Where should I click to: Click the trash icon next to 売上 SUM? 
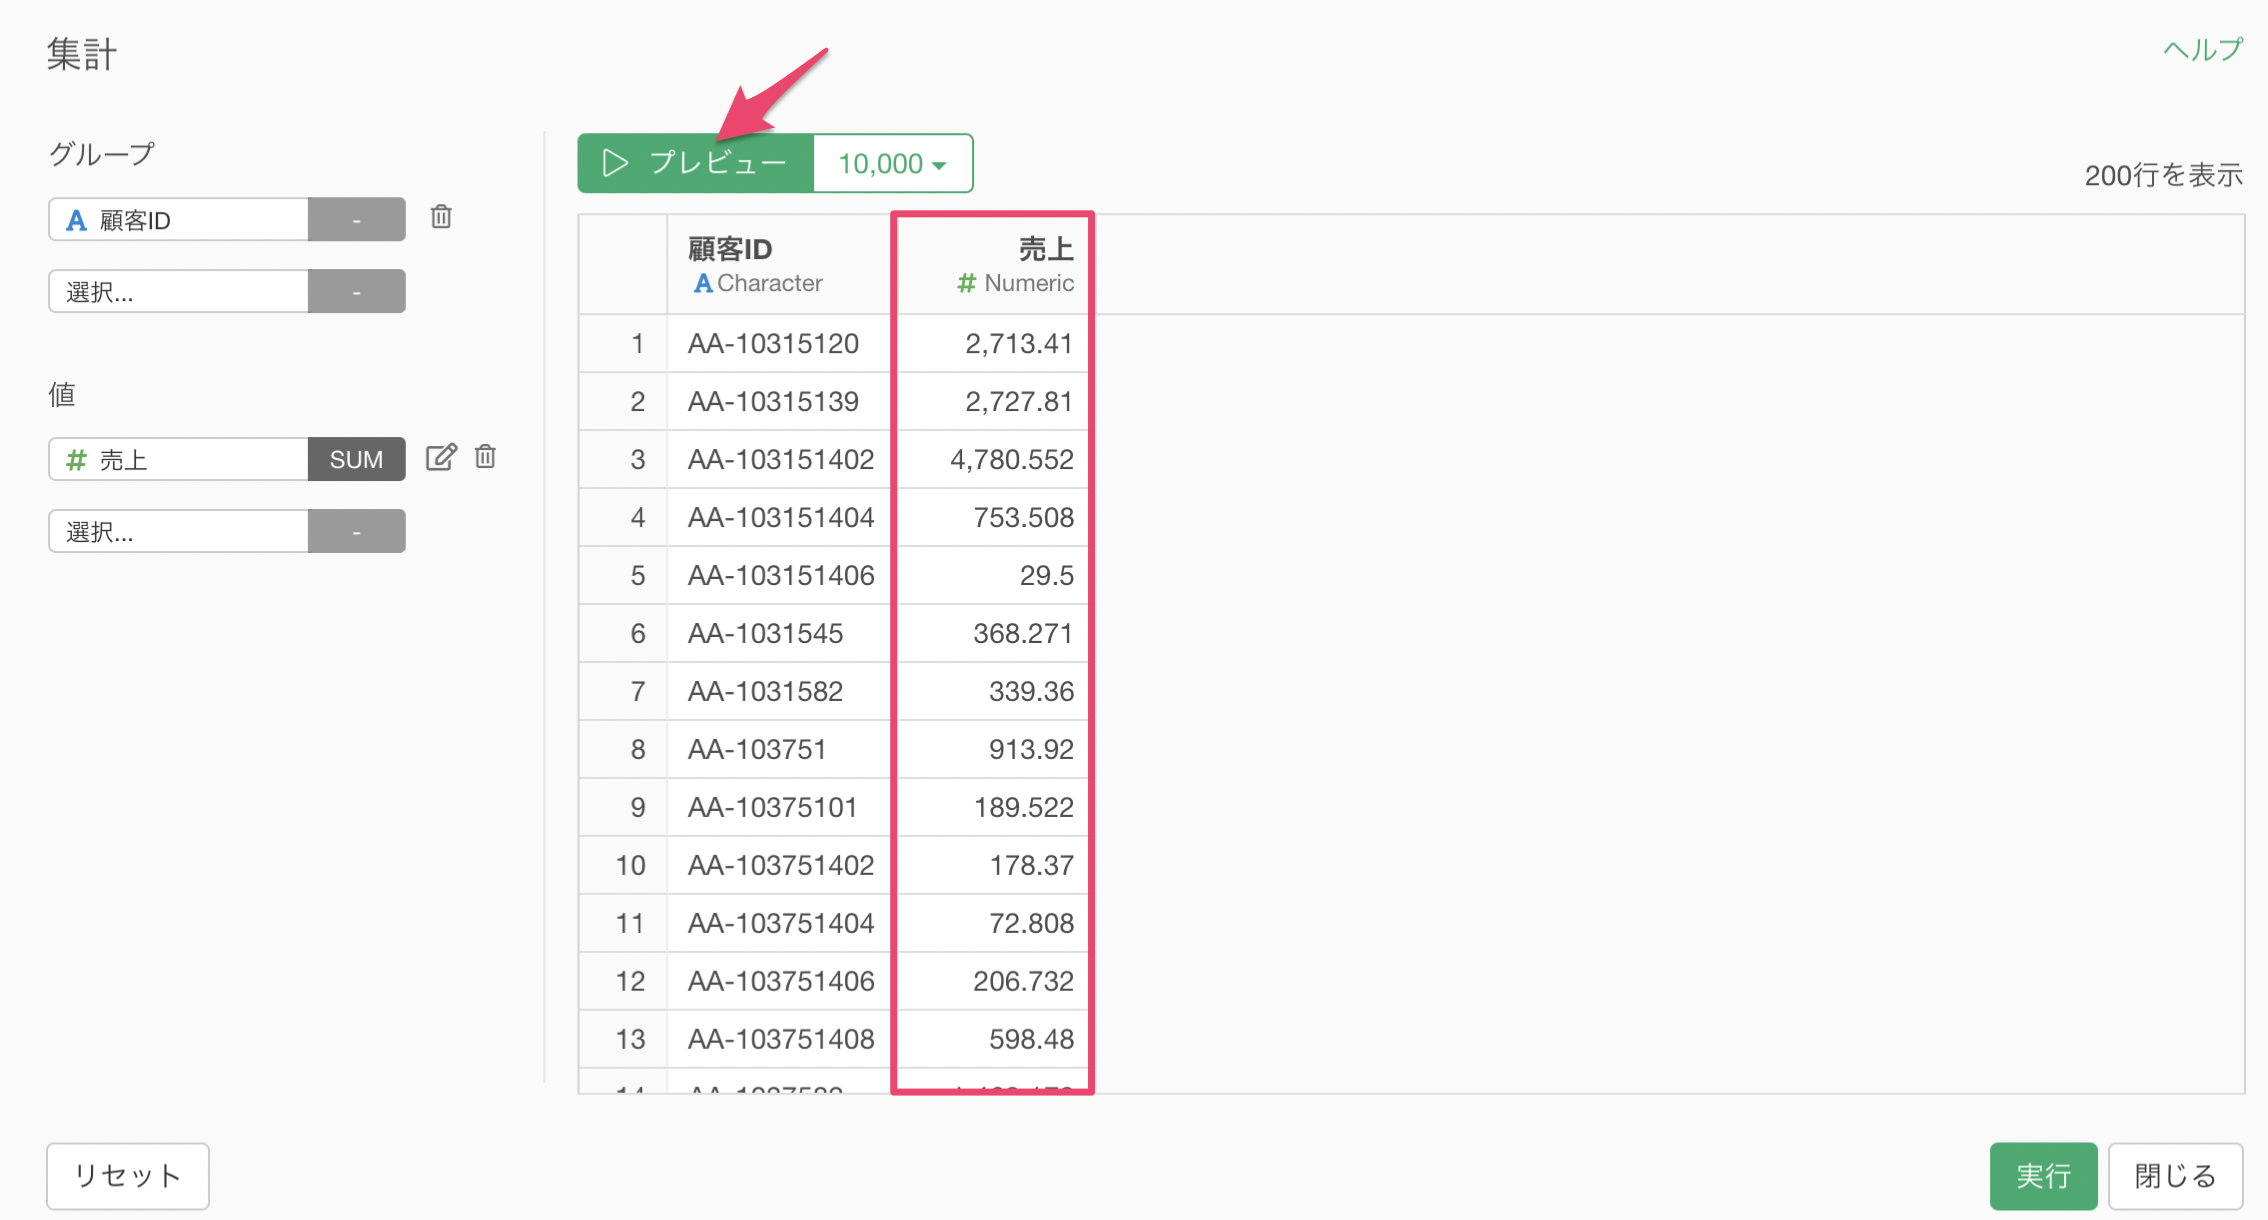point(486,458)
